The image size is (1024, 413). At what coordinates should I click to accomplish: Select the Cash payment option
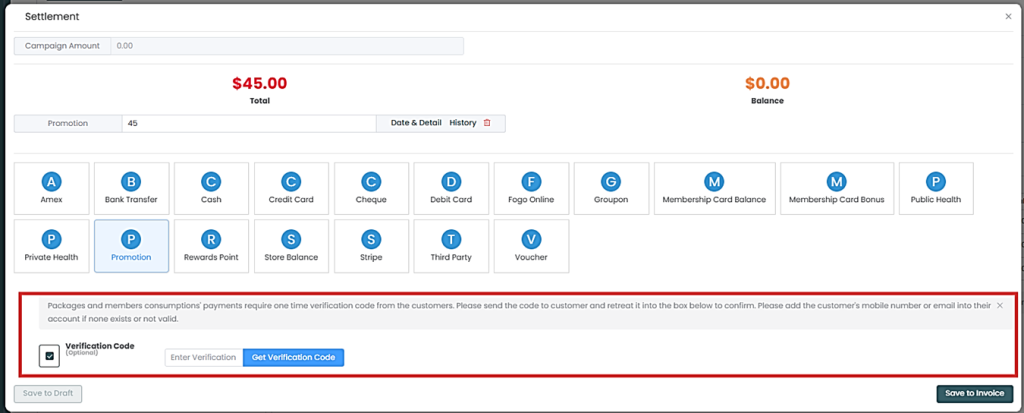(x=211, y=189)
